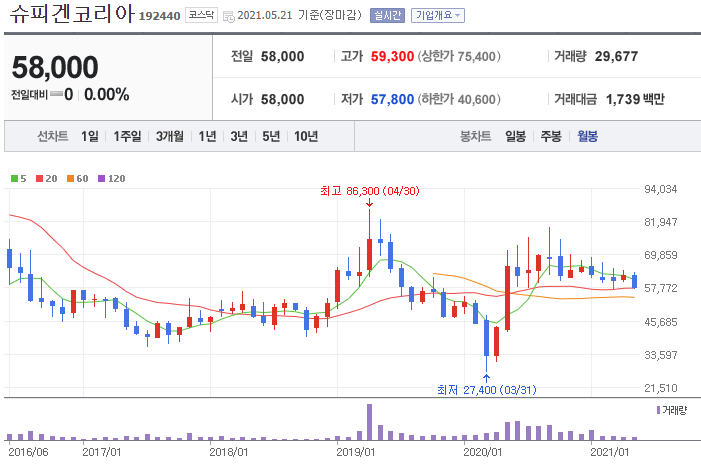The height and width of the screenshot is (466, 701).
Task: Select the 1주일 line chart tab
Action: (x=127, y=136)
